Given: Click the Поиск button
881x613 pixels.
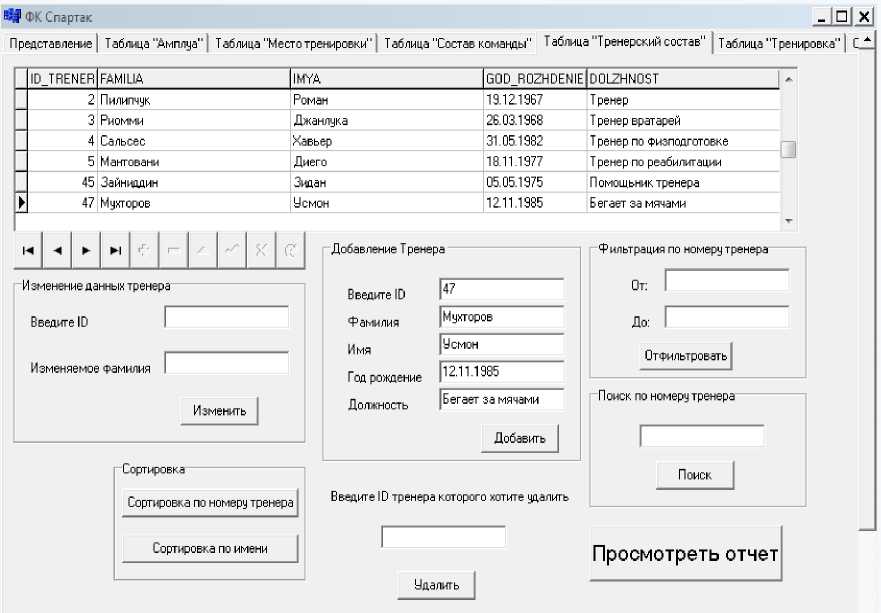Looking at the screenshot, I should 695,475.
